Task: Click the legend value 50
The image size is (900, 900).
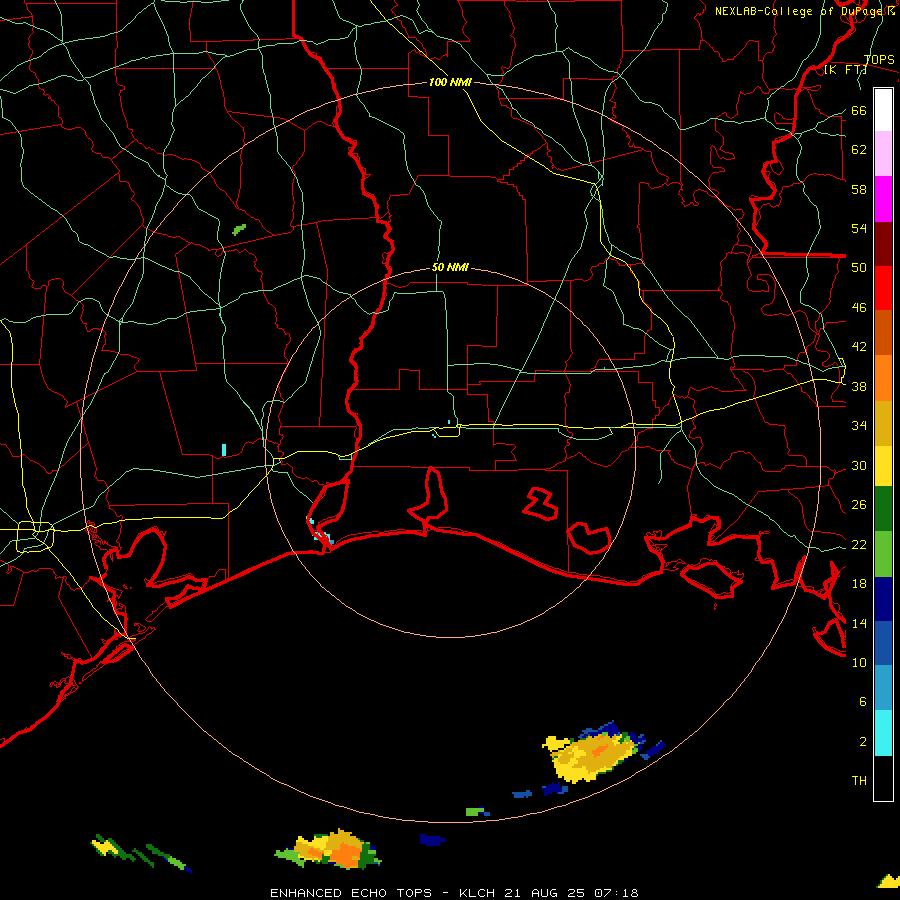Action: (859, 267)
